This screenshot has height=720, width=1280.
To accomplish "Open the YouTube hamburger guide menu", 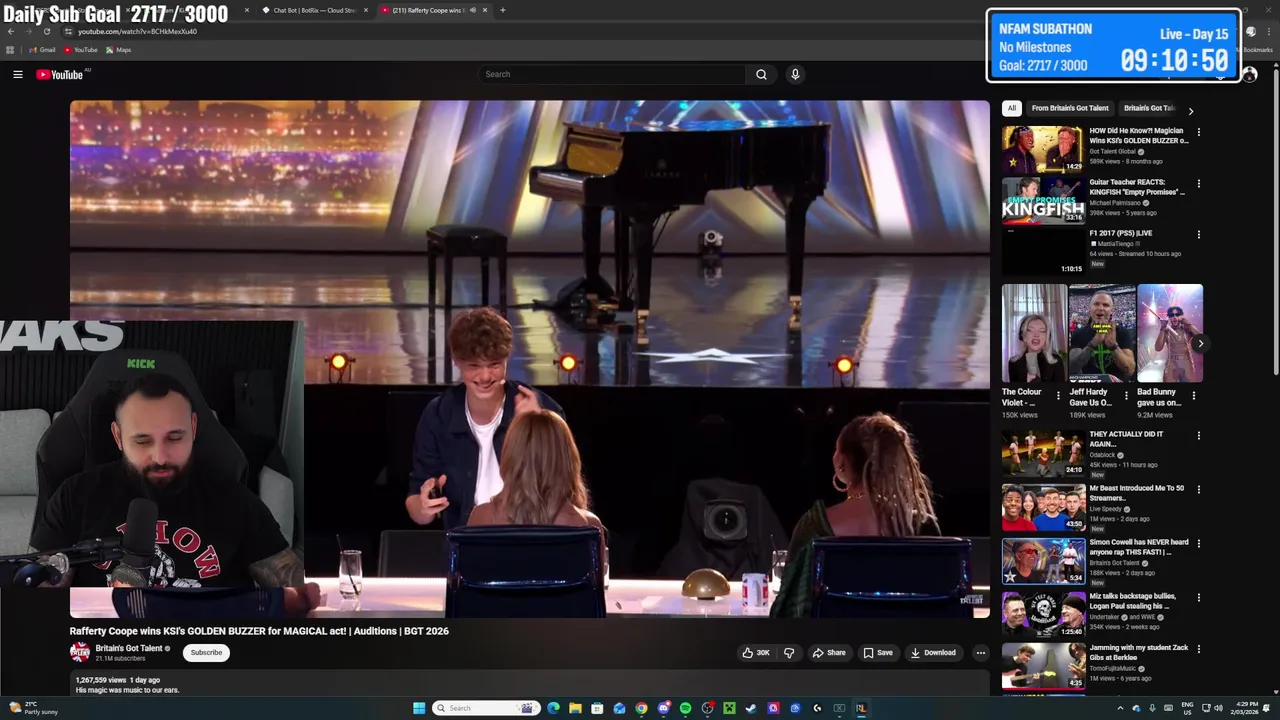I will click(18, 74).
